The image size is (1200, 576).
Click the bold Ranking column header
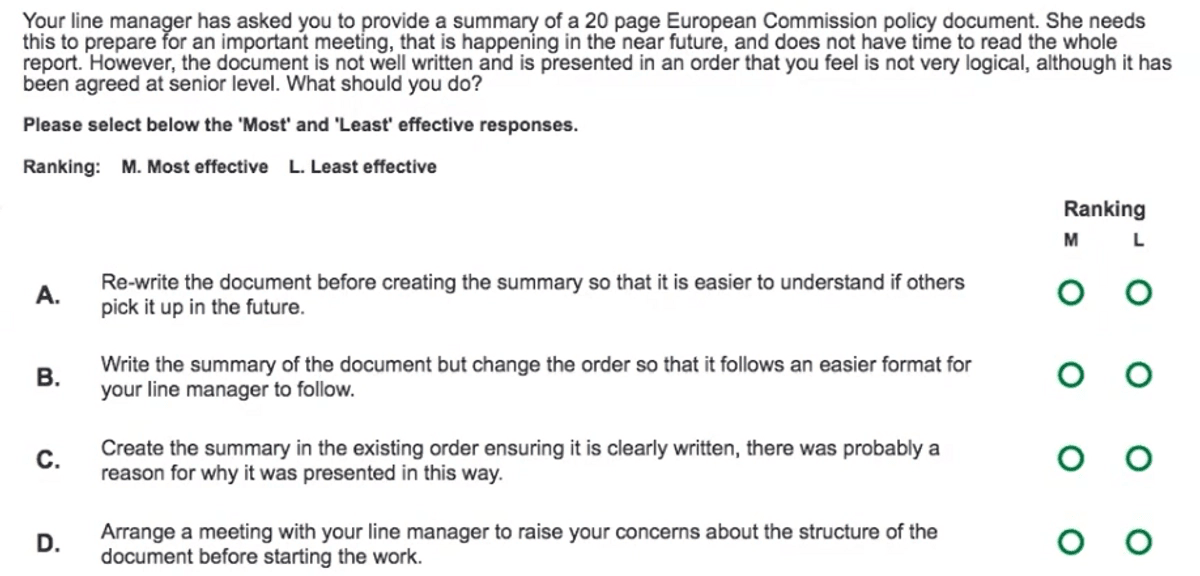1104,209
